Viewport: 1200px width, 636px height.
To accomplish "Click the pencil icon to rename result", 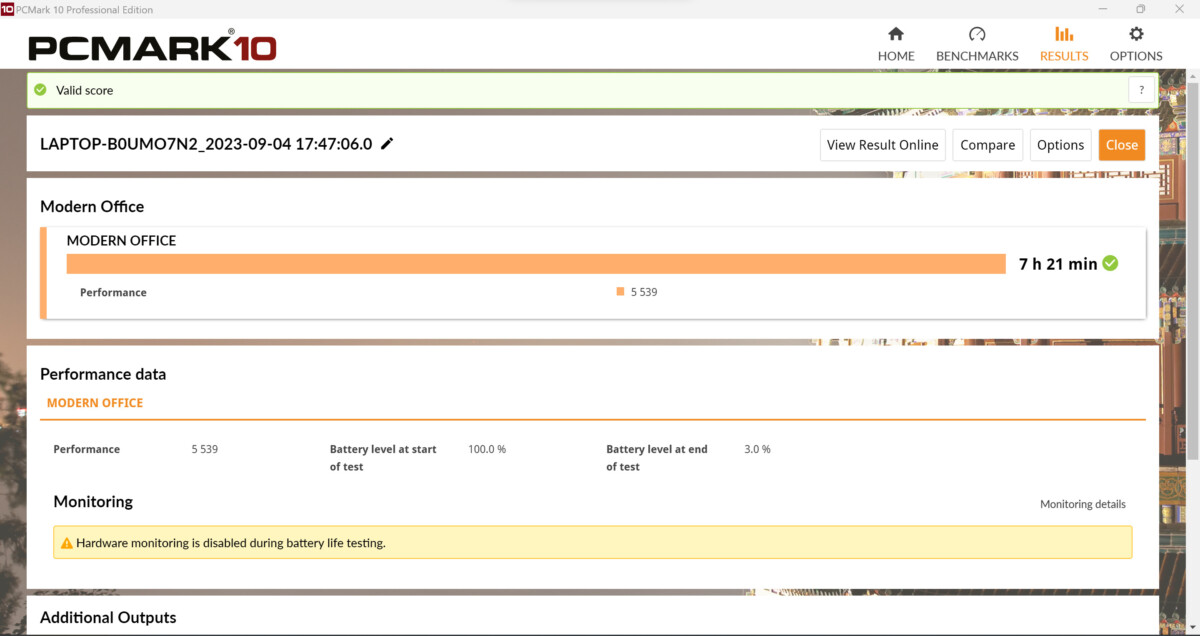I will coord(388,144).
